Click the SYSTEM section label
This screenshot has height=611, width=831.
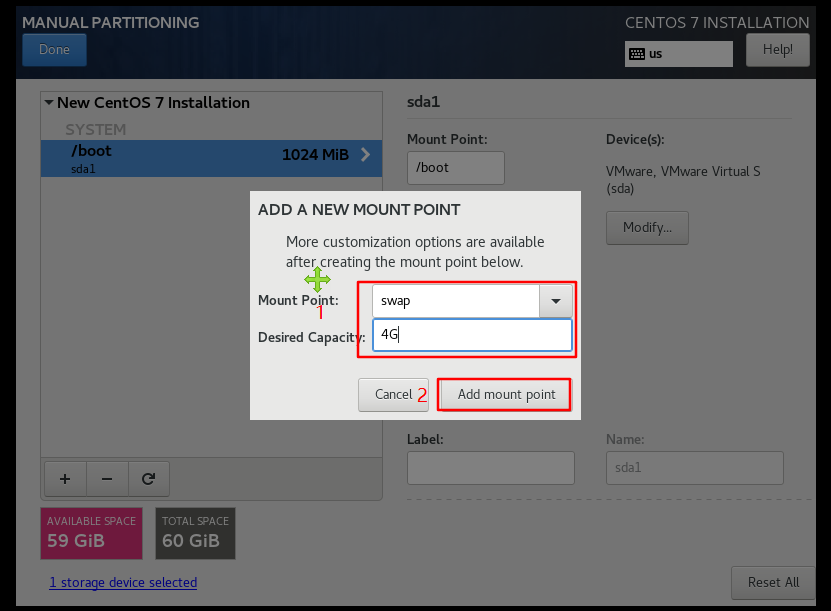[x=96, y=129]
